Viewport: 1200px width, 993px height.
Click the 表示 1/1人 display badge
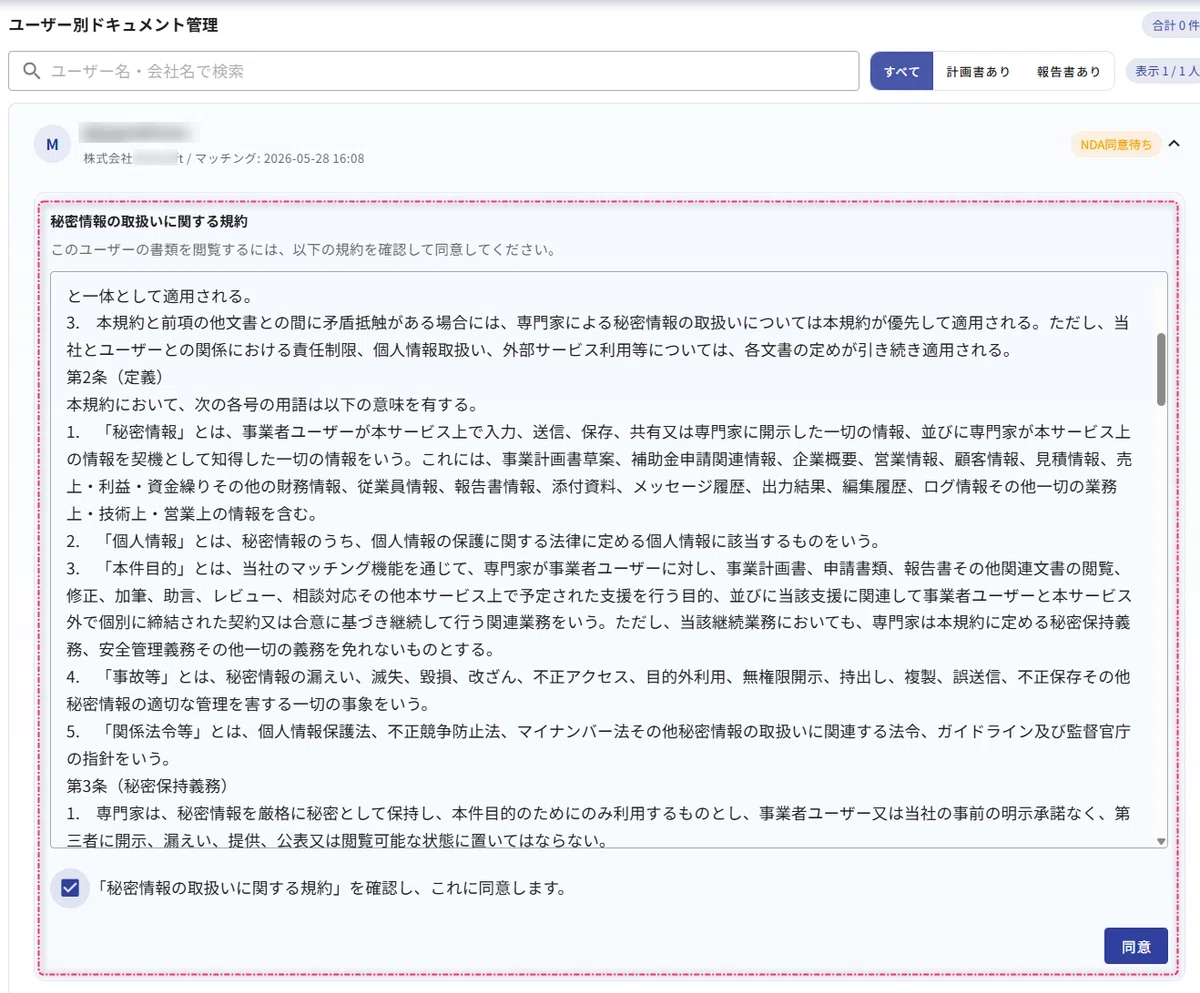(x=1165, y=71)
